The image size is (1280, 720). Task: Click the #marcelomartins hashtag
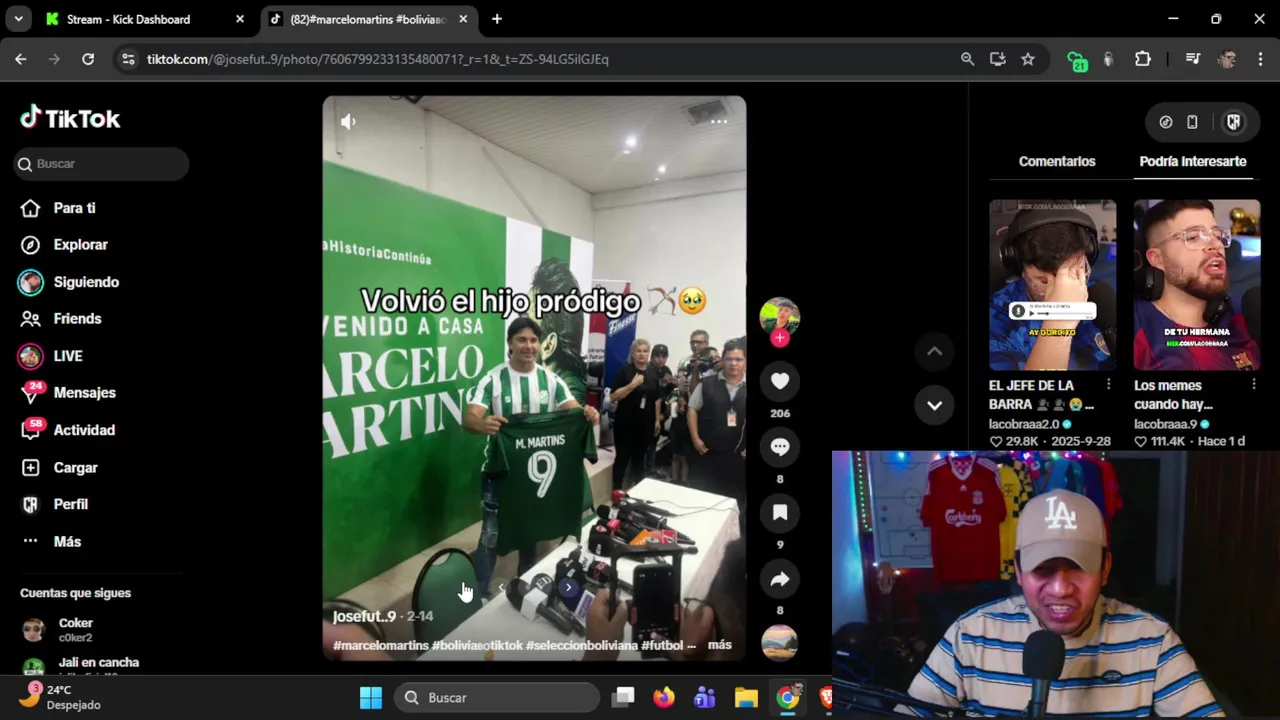click(380, 646)
